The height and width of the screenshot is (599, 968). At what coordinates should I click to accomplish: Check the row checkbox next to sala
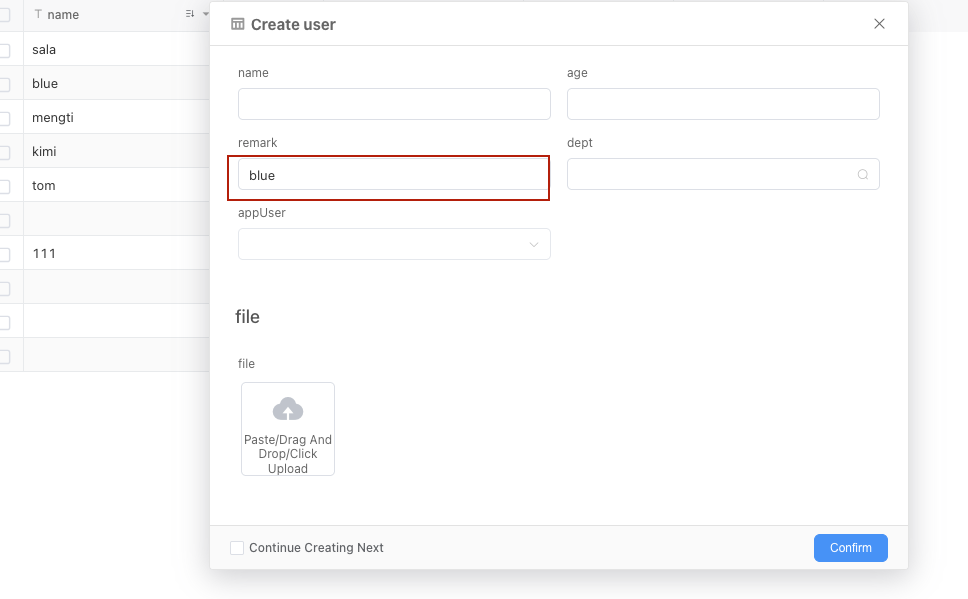click(x=4, y=49)
